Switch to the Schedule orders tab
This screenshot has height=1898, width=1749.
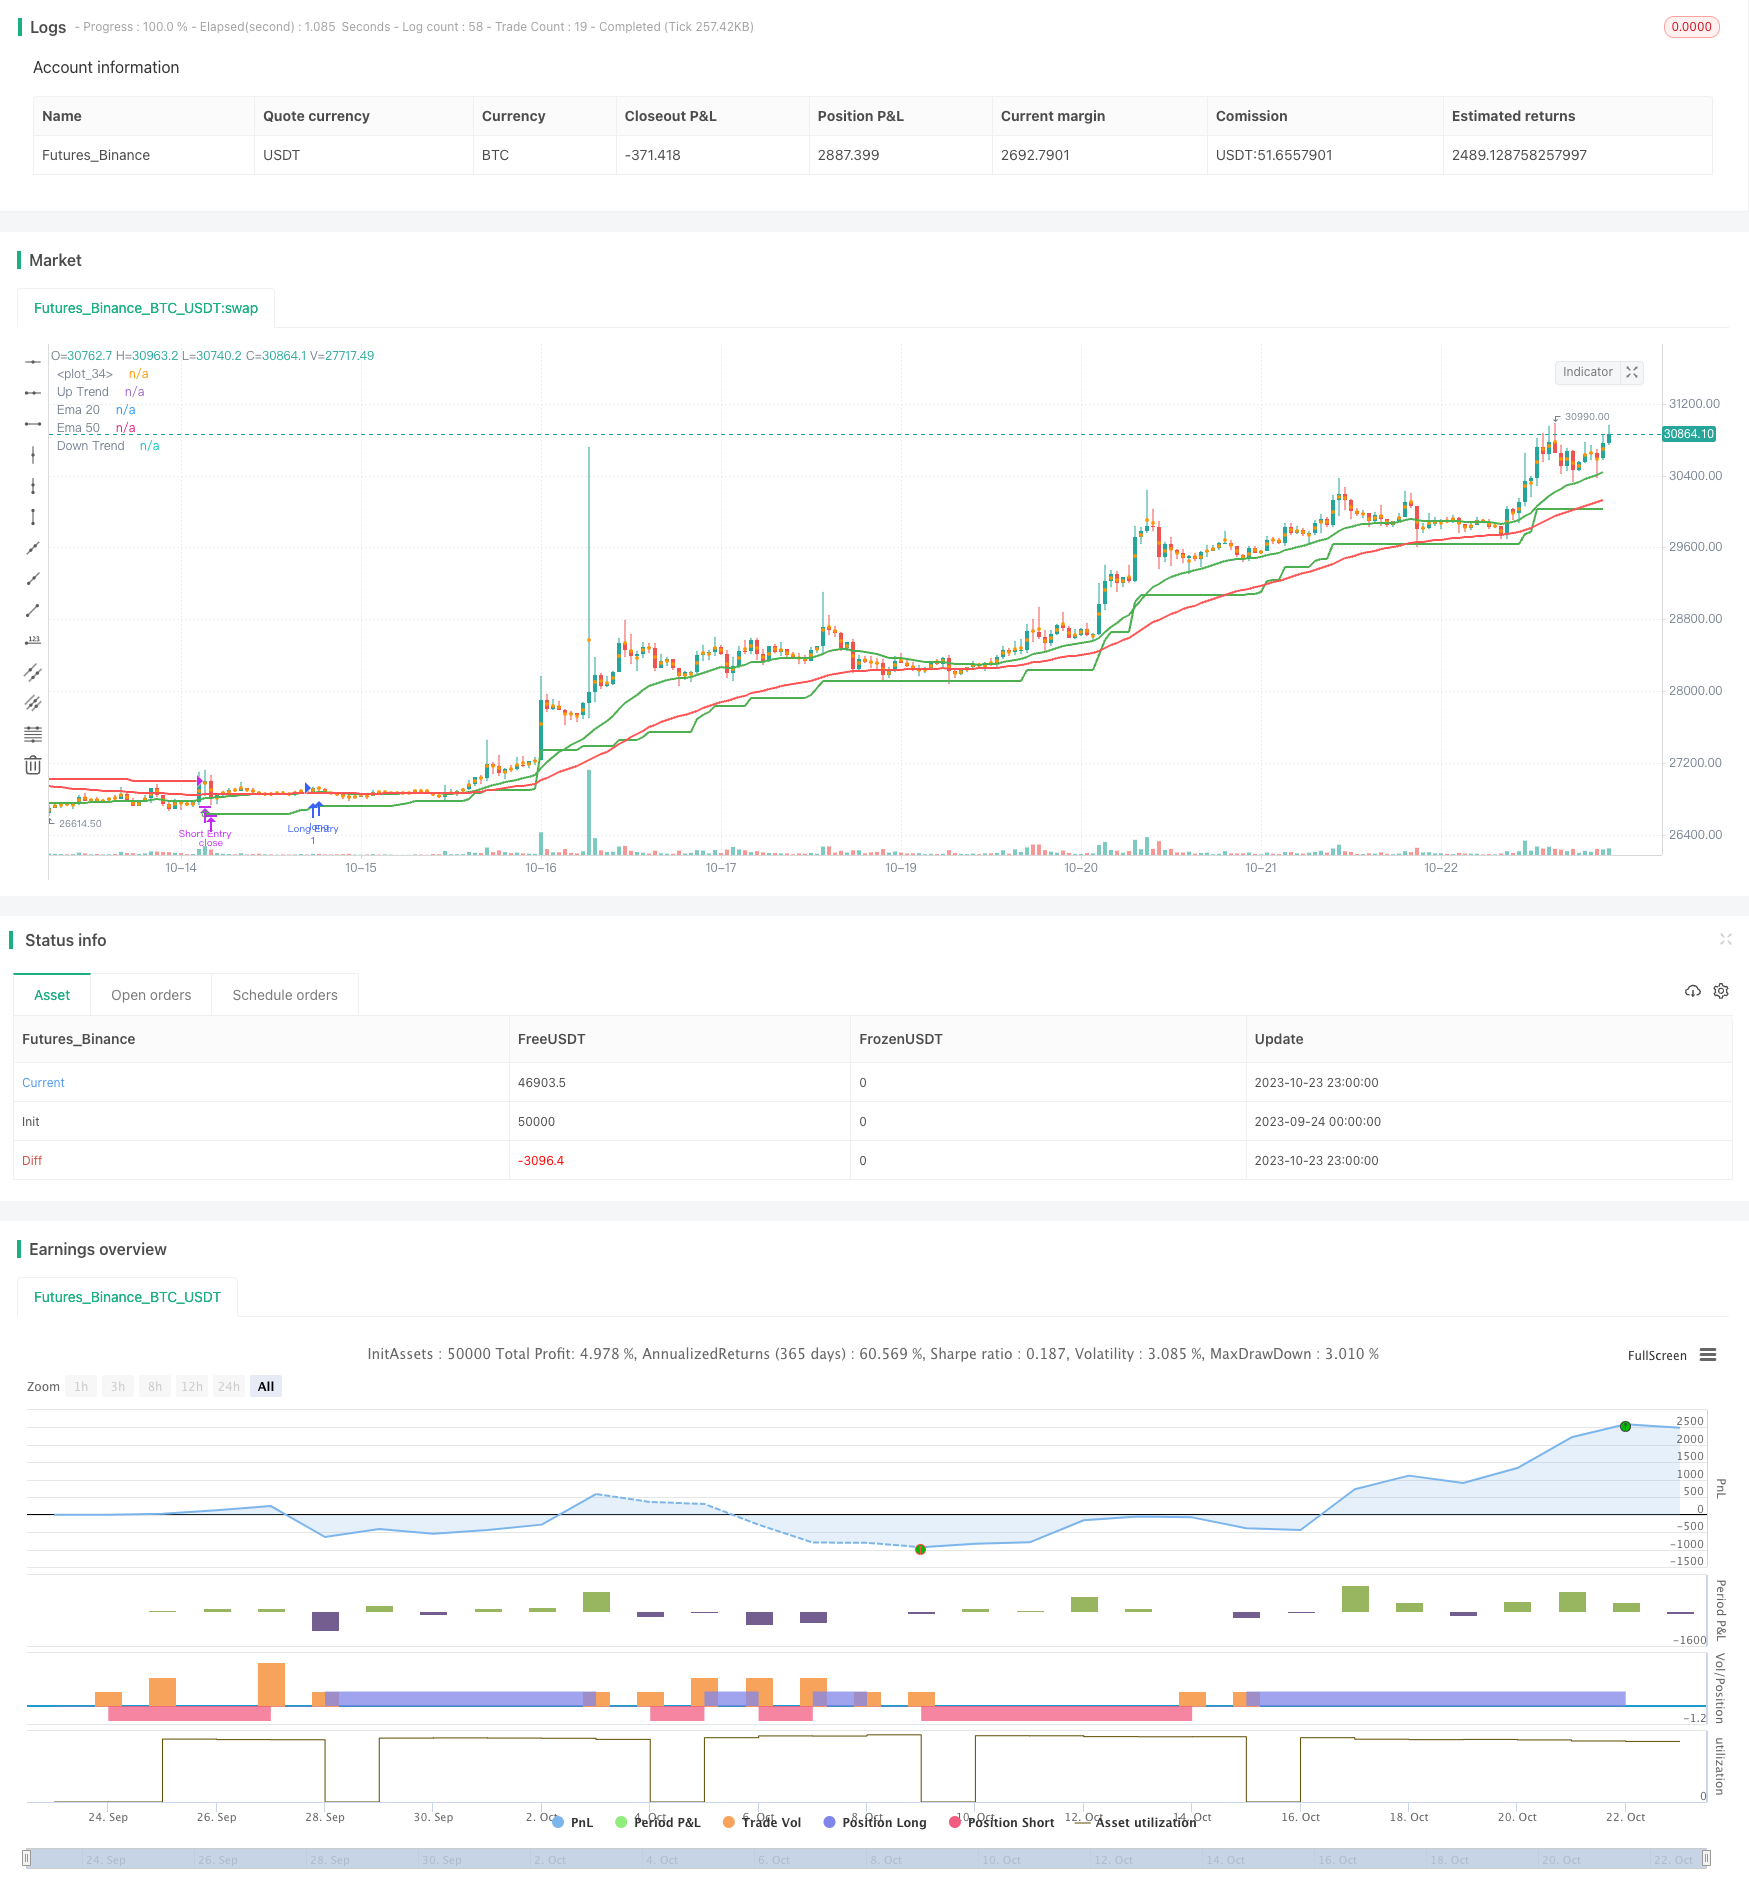pos(285,995)
